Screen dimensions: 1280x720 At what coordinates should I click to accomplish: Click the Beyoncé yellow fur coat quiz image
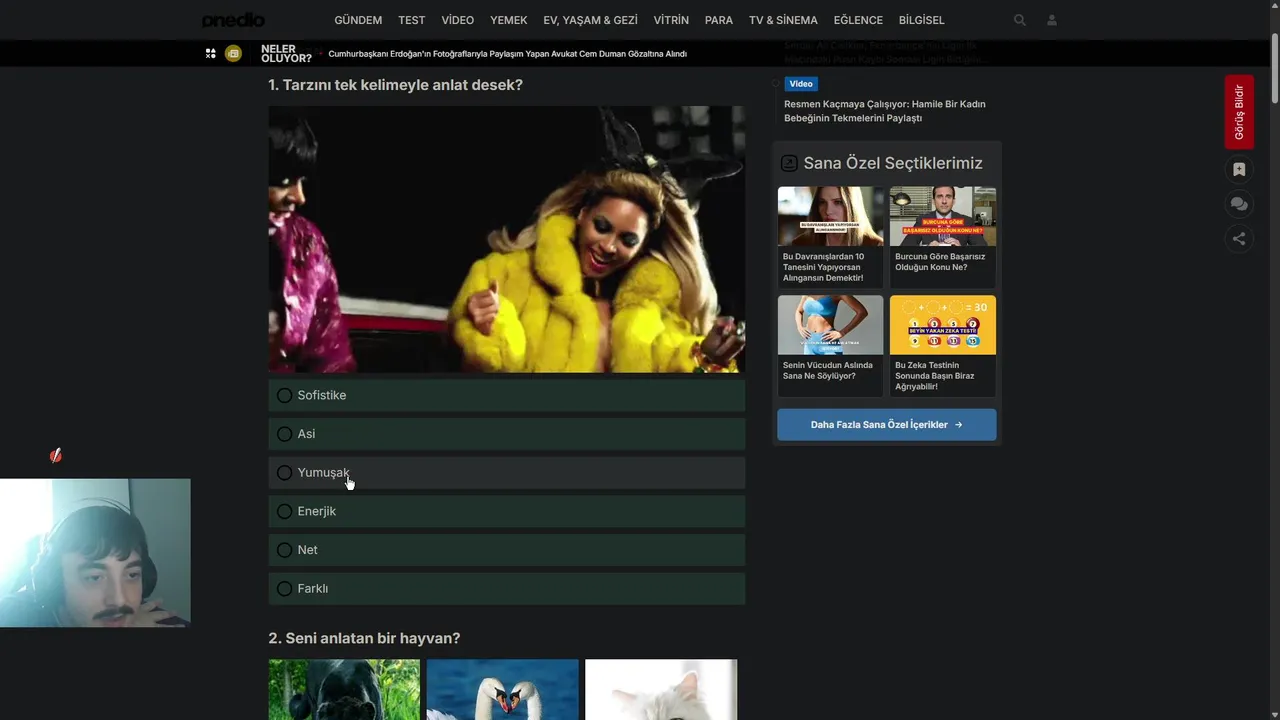pos(507,239)
